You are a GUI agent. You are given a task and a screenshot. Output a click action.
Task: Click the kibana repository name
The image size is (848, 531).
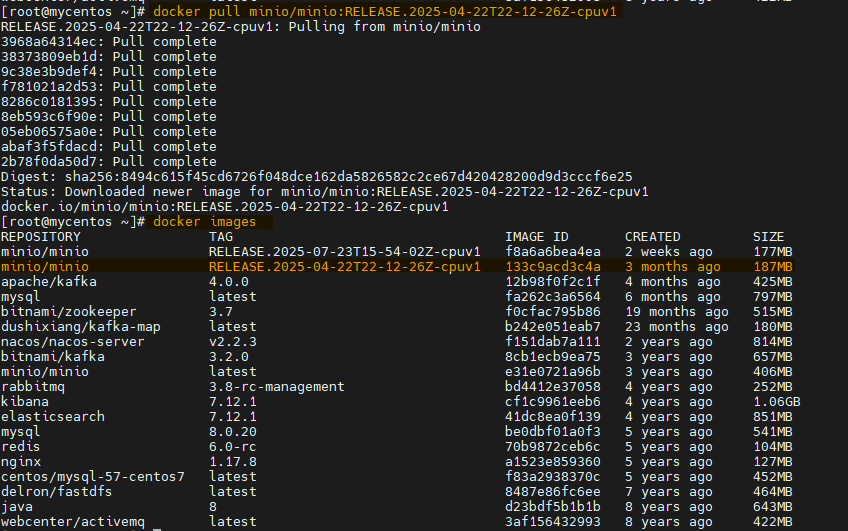pos(25,402)
